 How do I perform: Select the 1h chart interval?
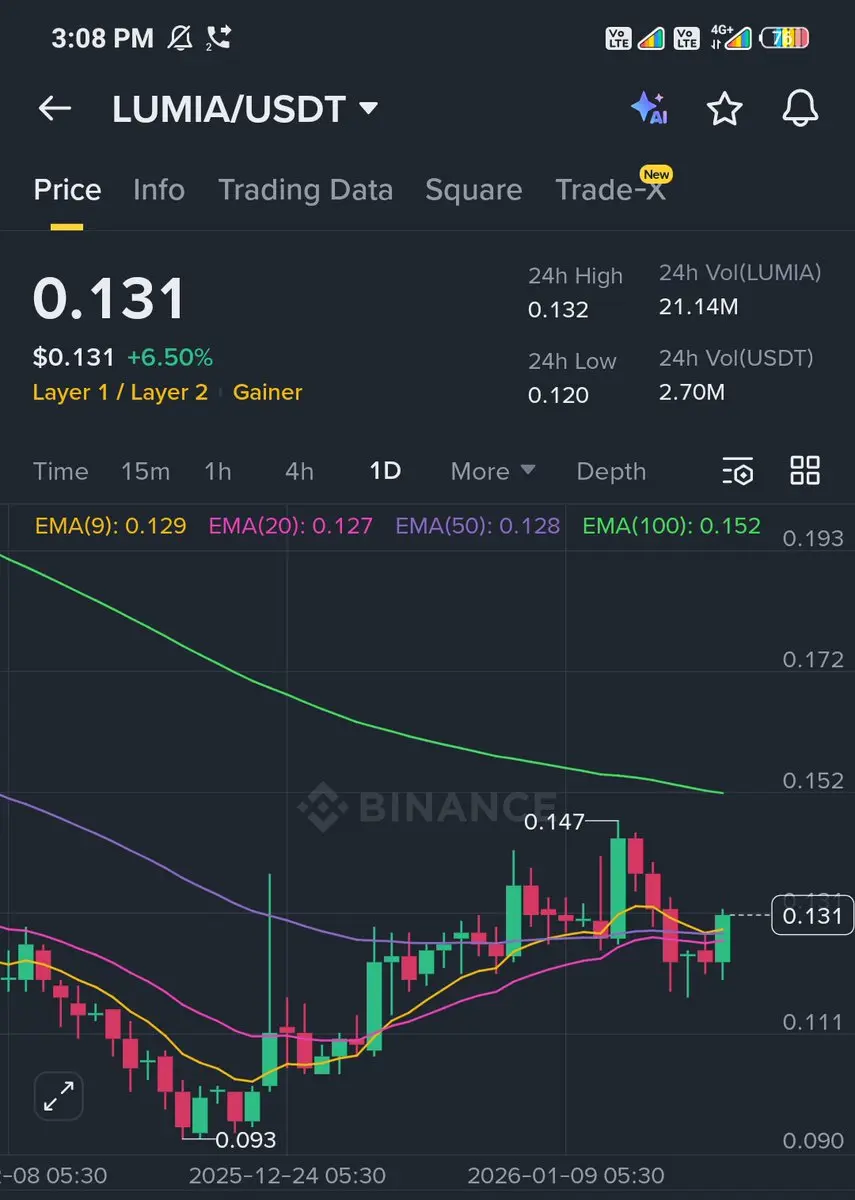[218, 471]
